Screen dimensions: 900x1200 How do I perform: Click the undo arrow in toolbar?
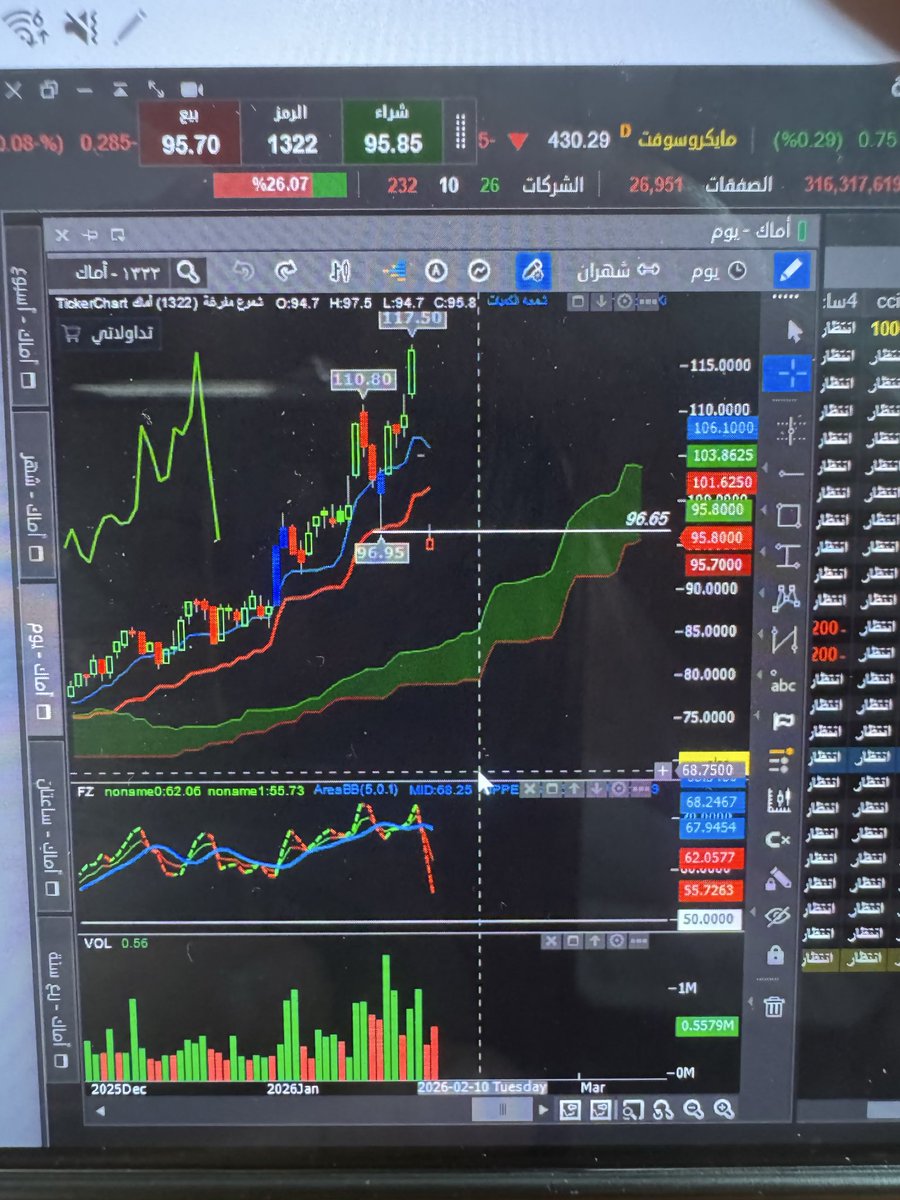243,271
